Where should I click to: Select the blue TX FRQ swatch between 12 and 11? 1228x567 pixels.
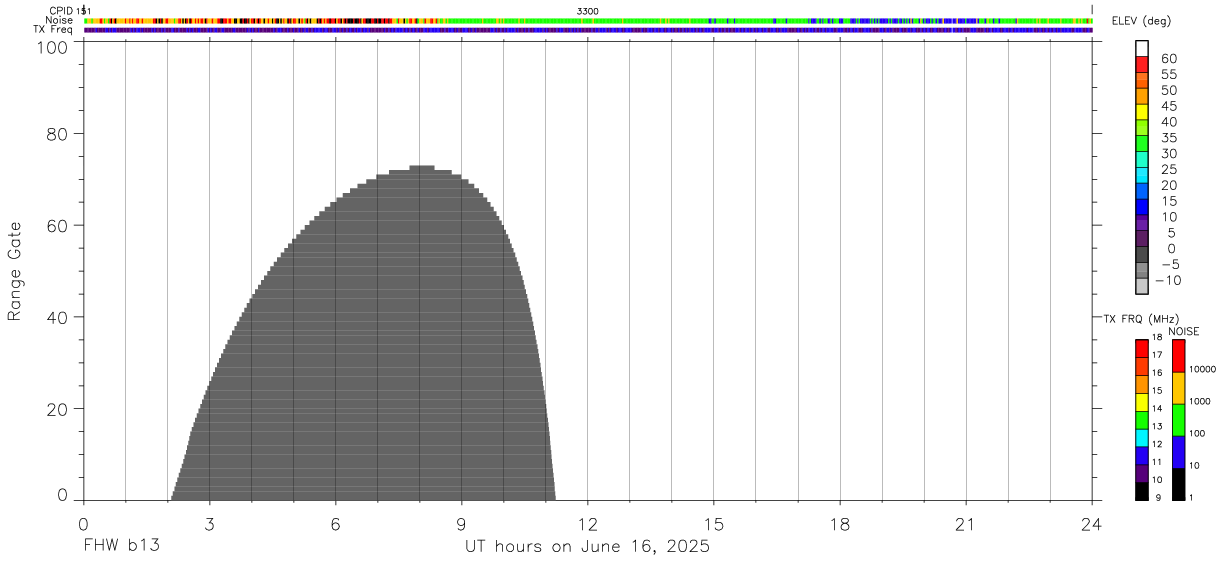(x=1141, y=456)
